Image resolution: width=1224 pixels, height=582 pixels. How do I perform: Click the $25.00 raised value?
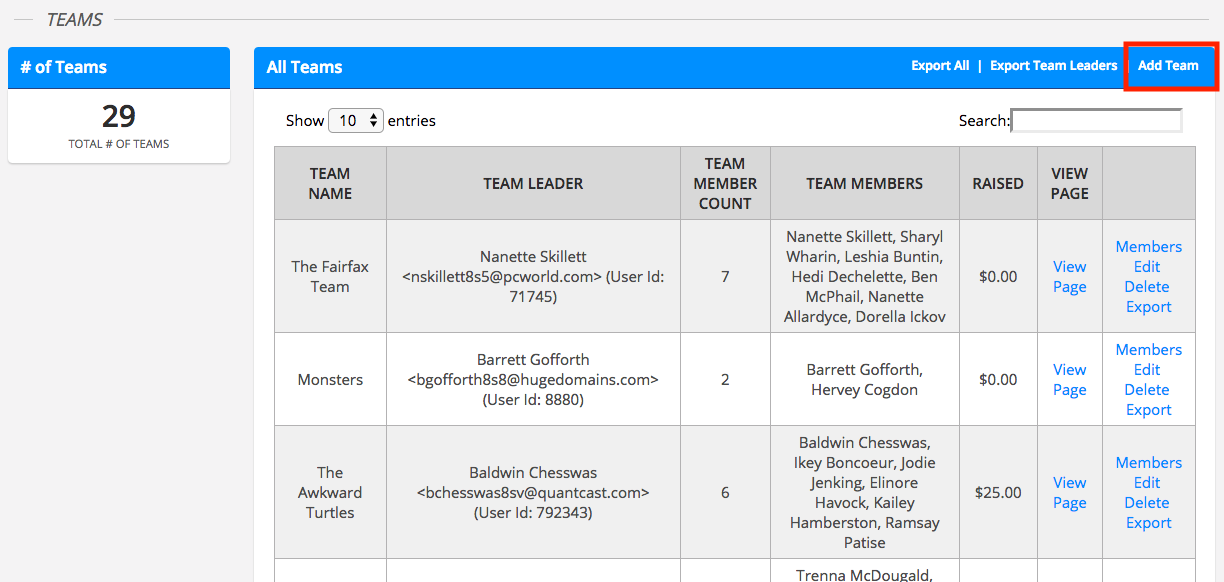pyautogui.click(x=998, y=493)
